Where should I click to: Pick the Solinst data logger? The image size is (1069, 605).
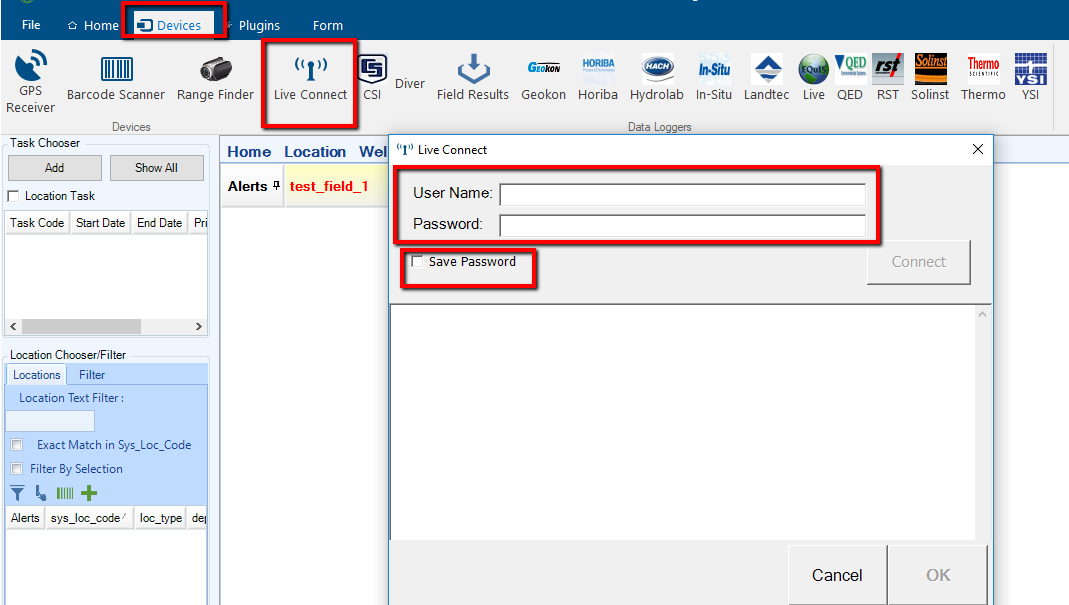pos(930,78)
